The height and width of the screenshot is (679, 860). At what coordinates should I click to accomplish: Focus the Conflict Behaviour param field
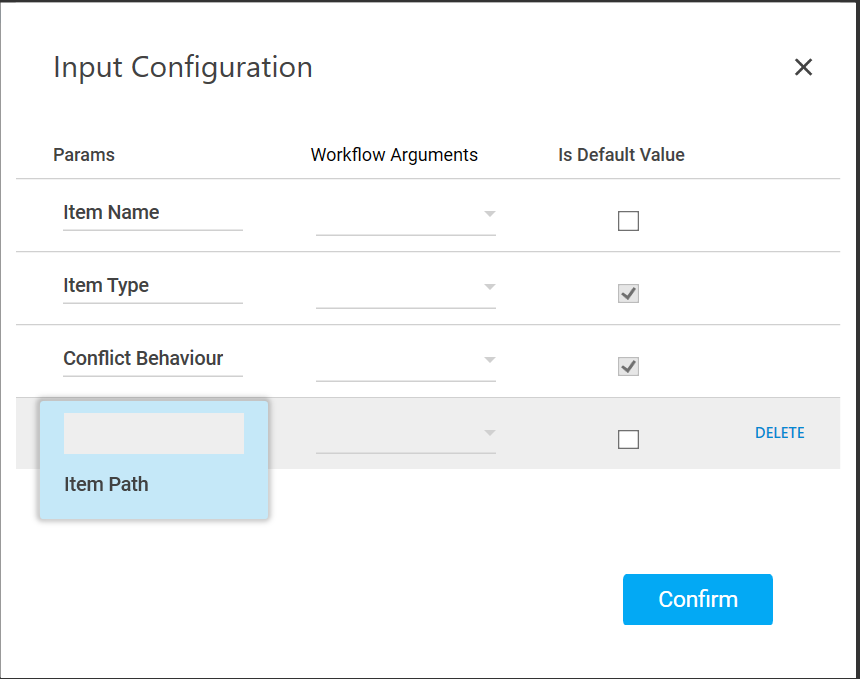[152, 359]
